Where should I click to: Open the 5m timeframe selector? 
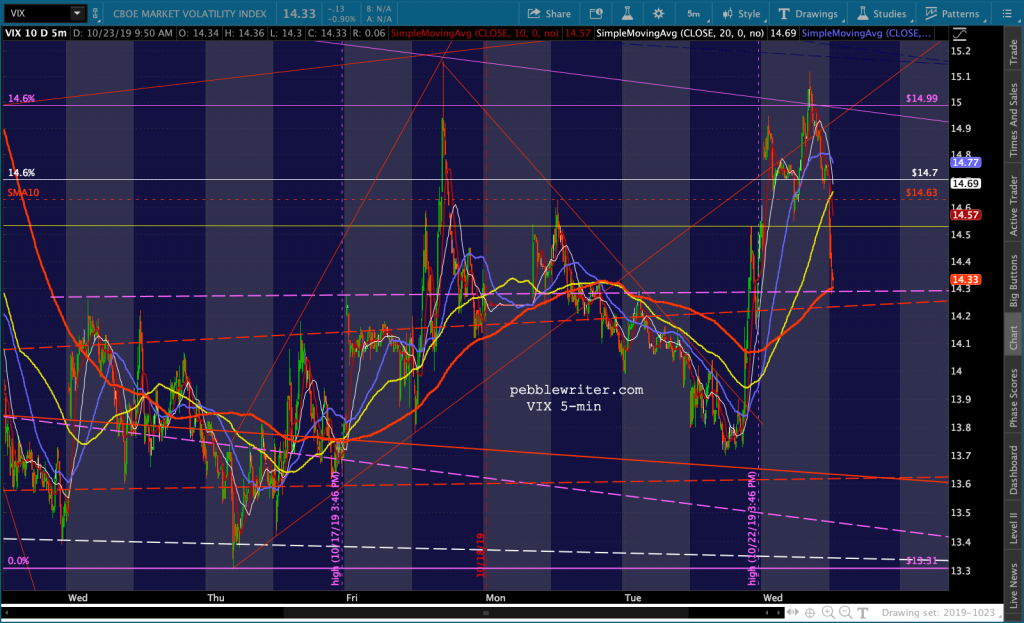coord(694,13)
